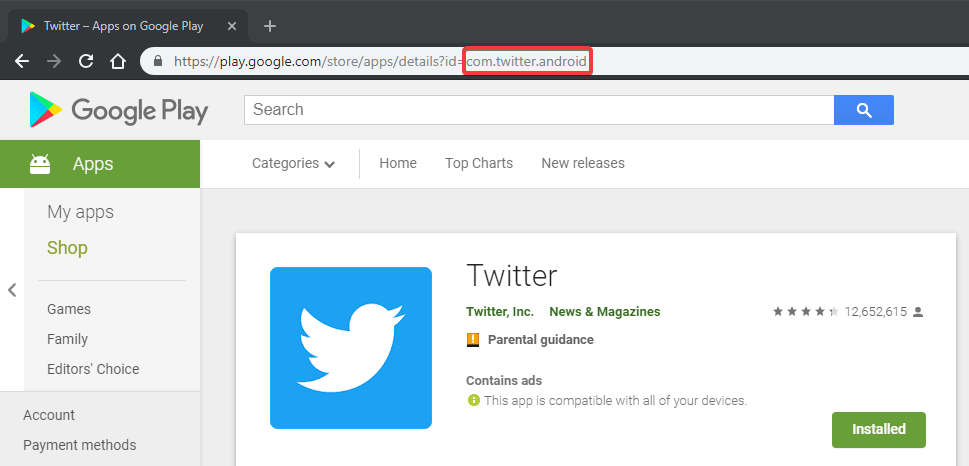
Task: Click the blue search magnifier button
Action: 864,110
